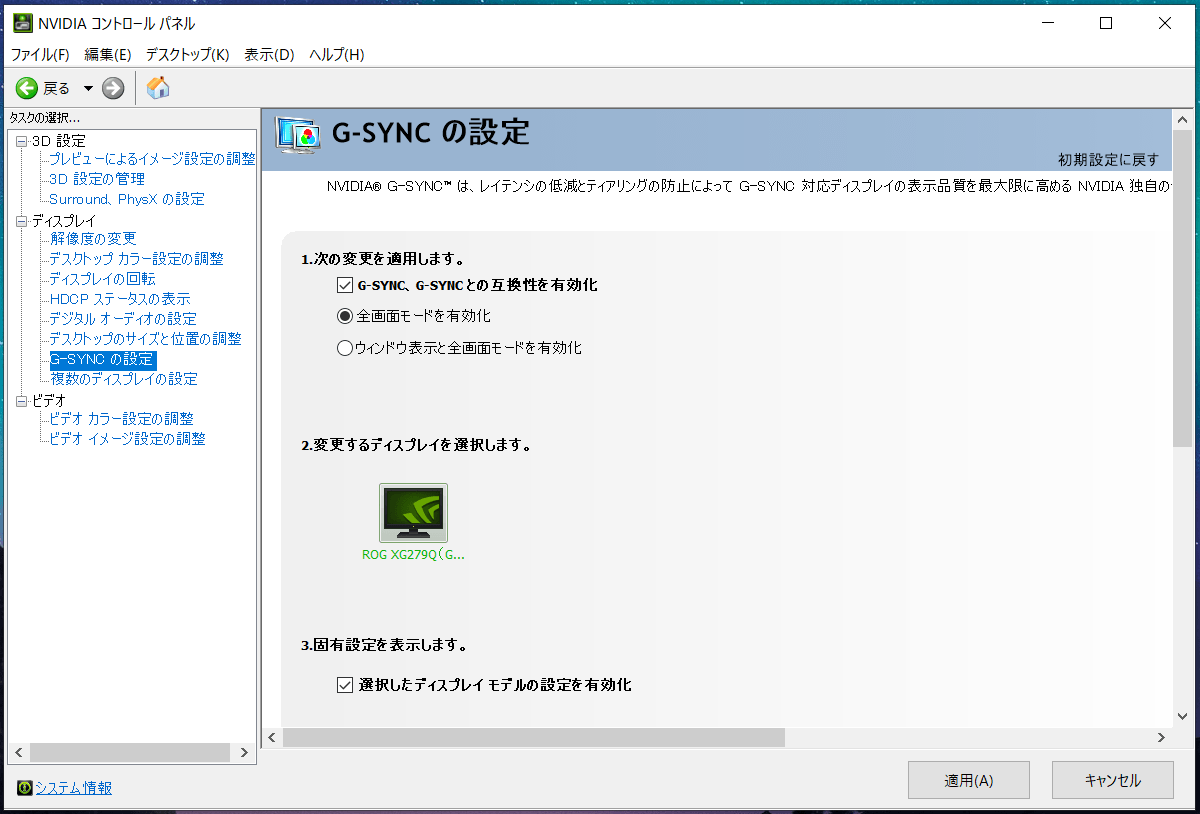Minimize the NVIDIA control panel window
Image resolution: width=1200 pixels, height=814 pixels.
[x=1047, y=23]
